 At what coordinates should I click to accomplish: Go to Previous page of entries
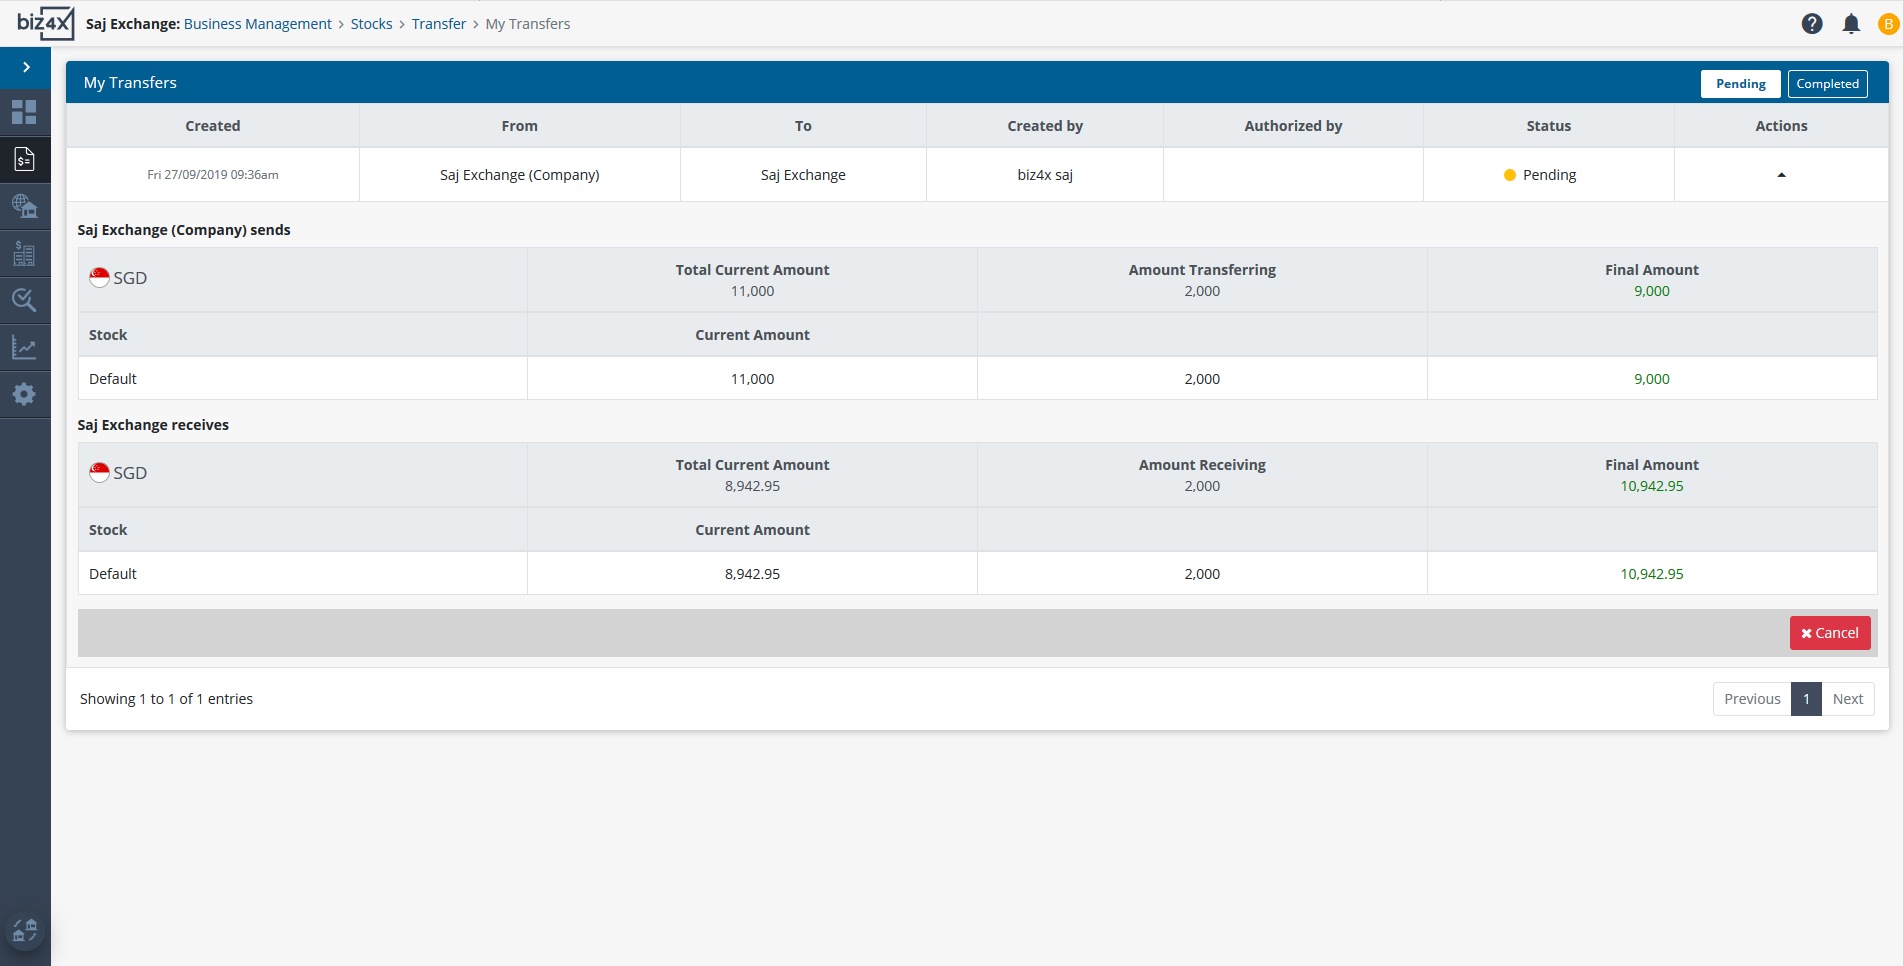[1752, 699]
